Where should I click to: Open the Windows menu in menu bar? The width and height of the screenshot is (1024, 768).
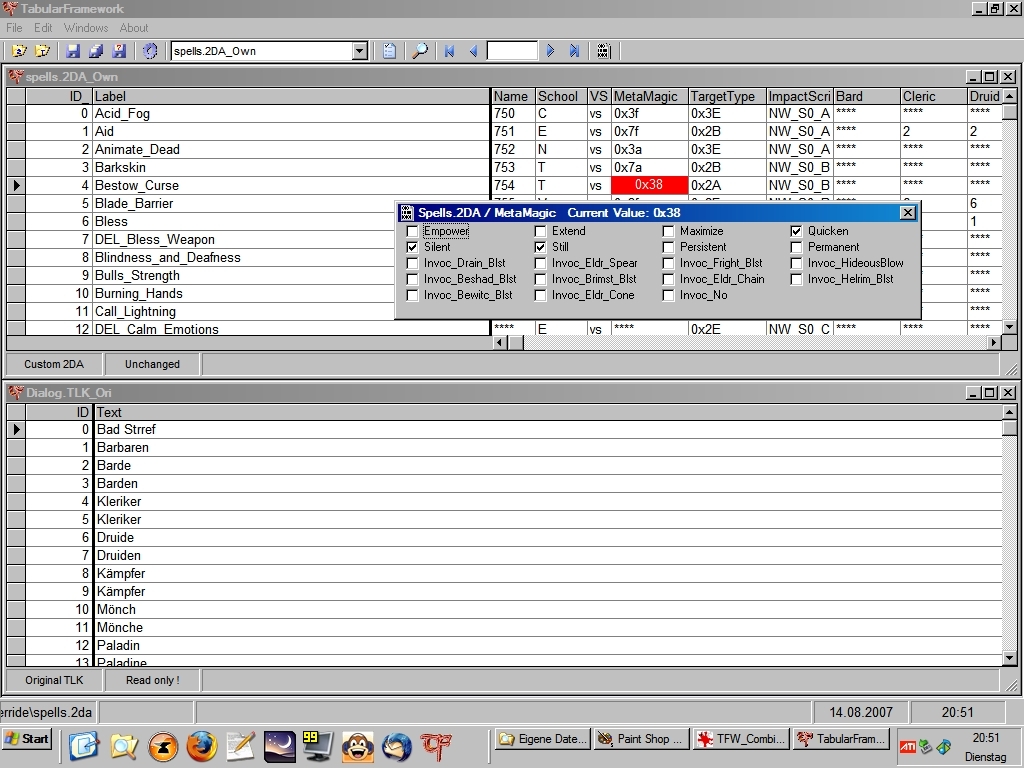(86, 28)
